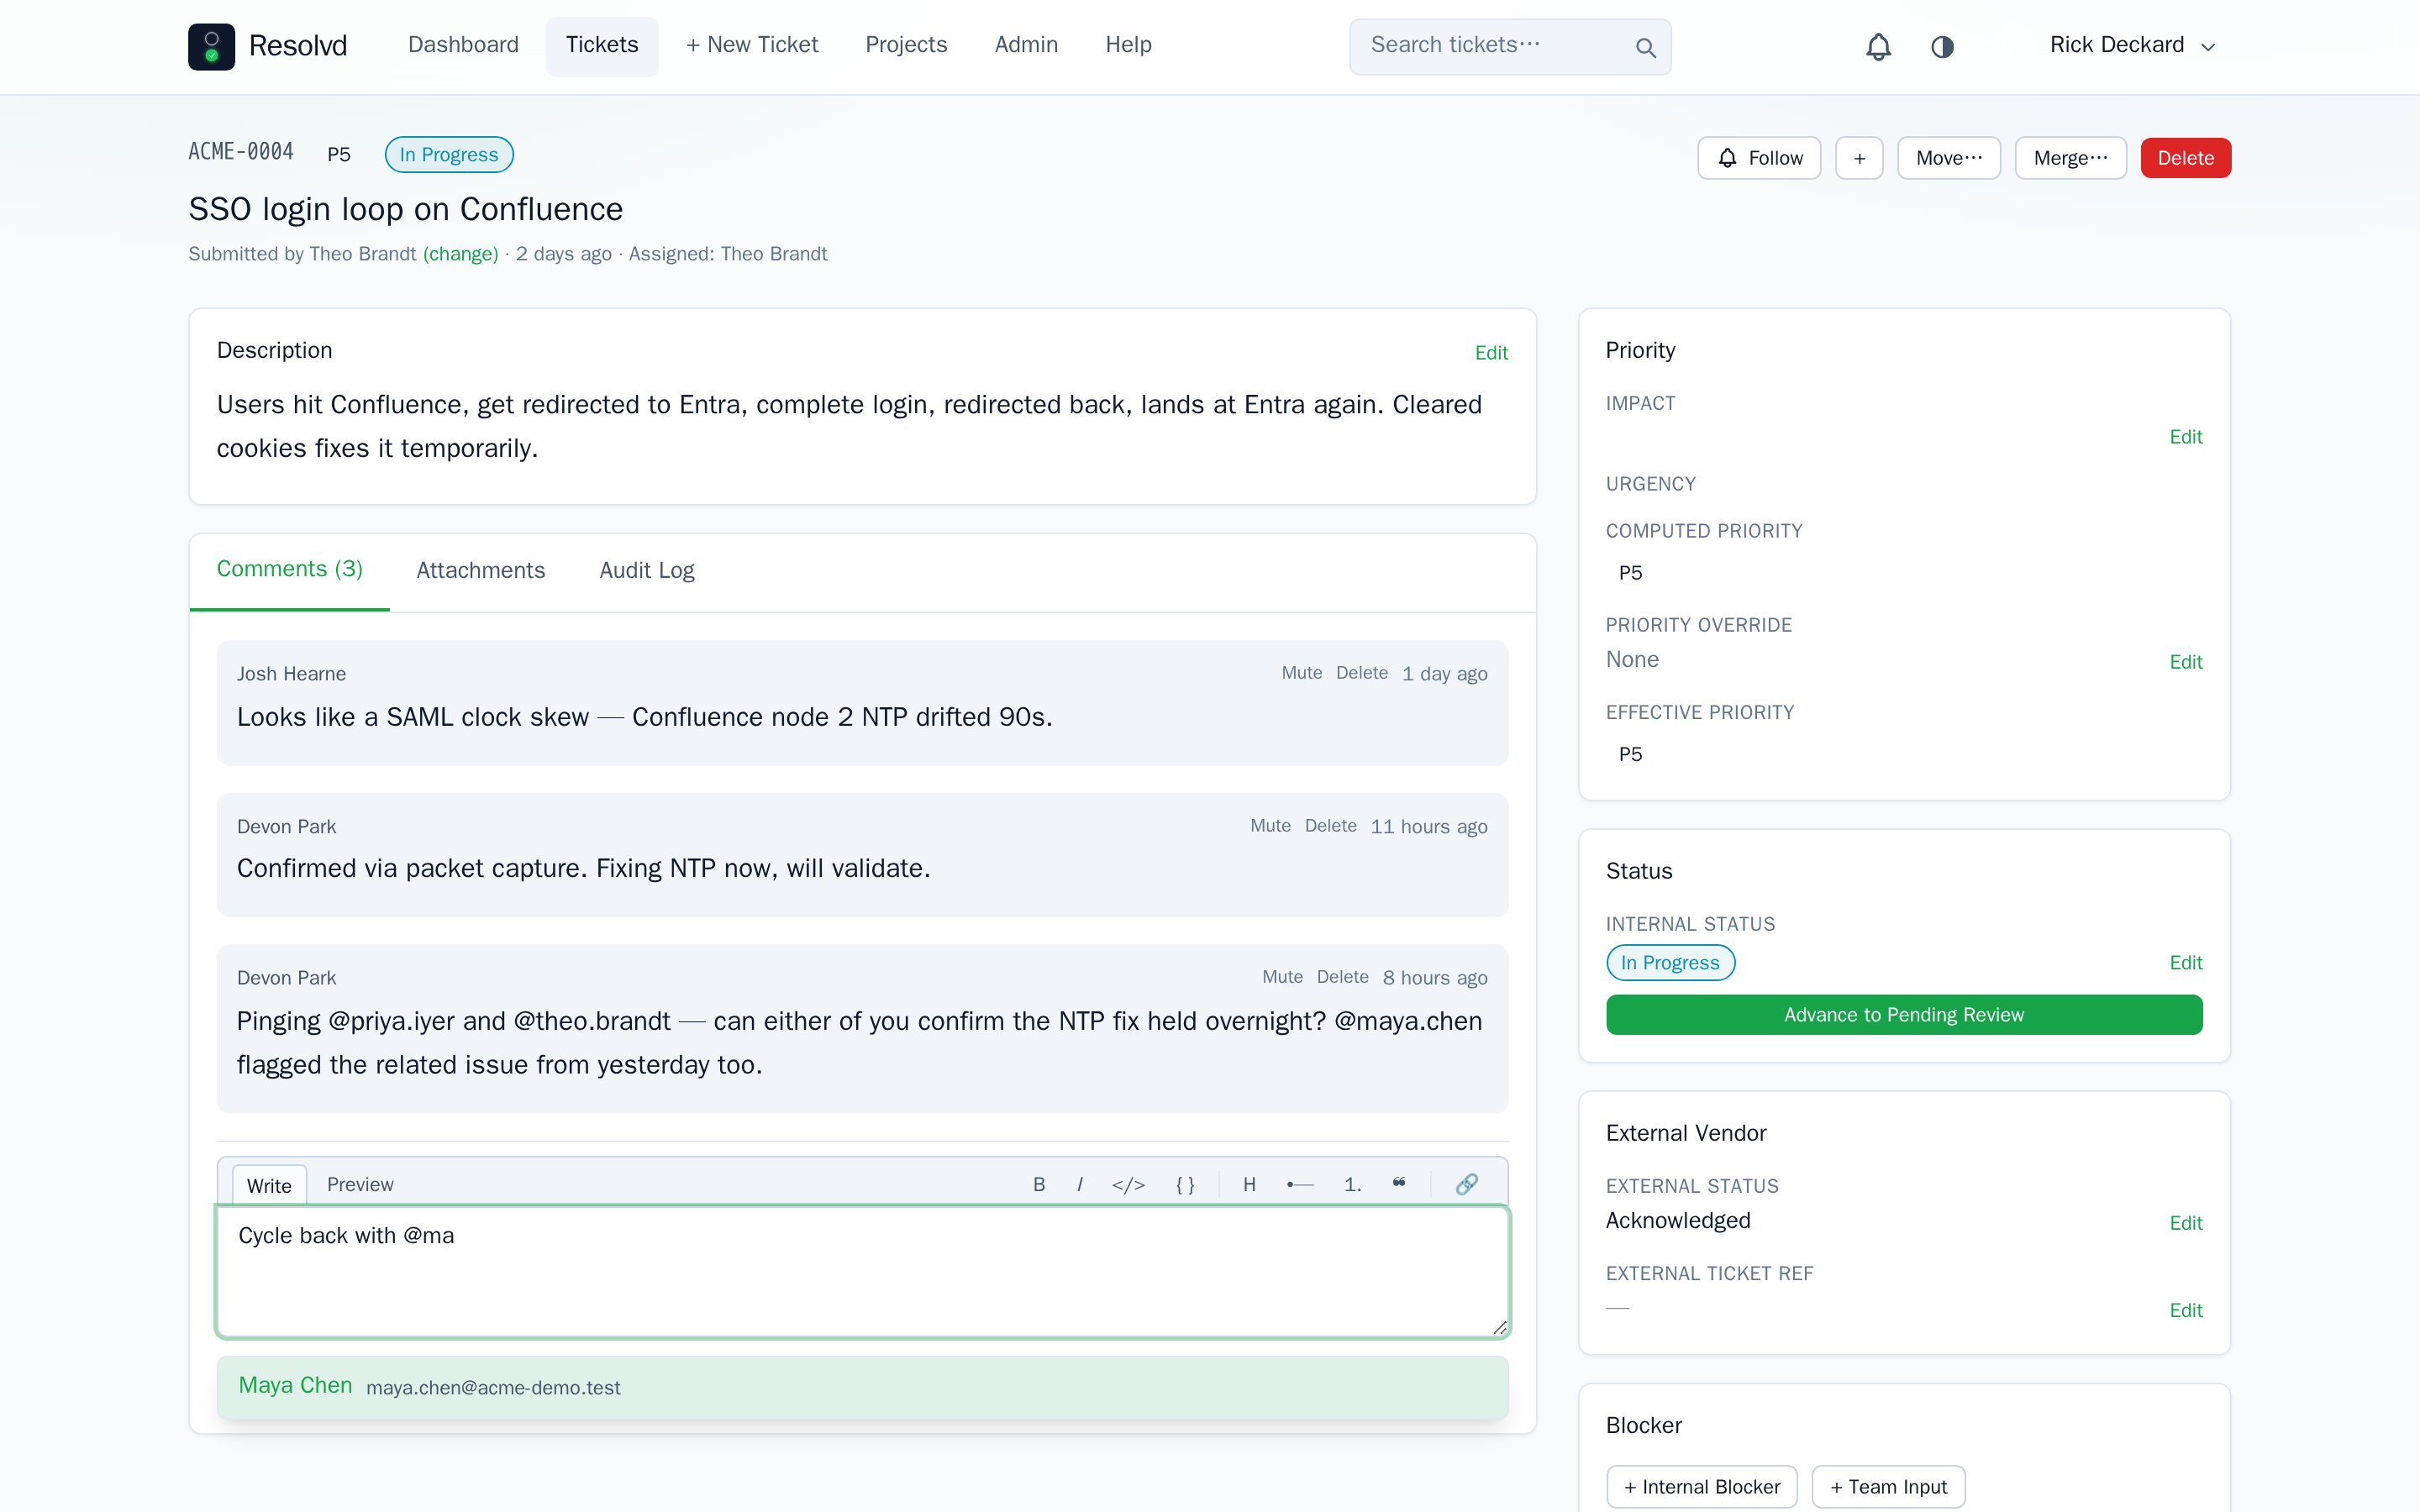Focus the Search tickets field
The image size is (2420, 1512).
tap(1509, 46)
